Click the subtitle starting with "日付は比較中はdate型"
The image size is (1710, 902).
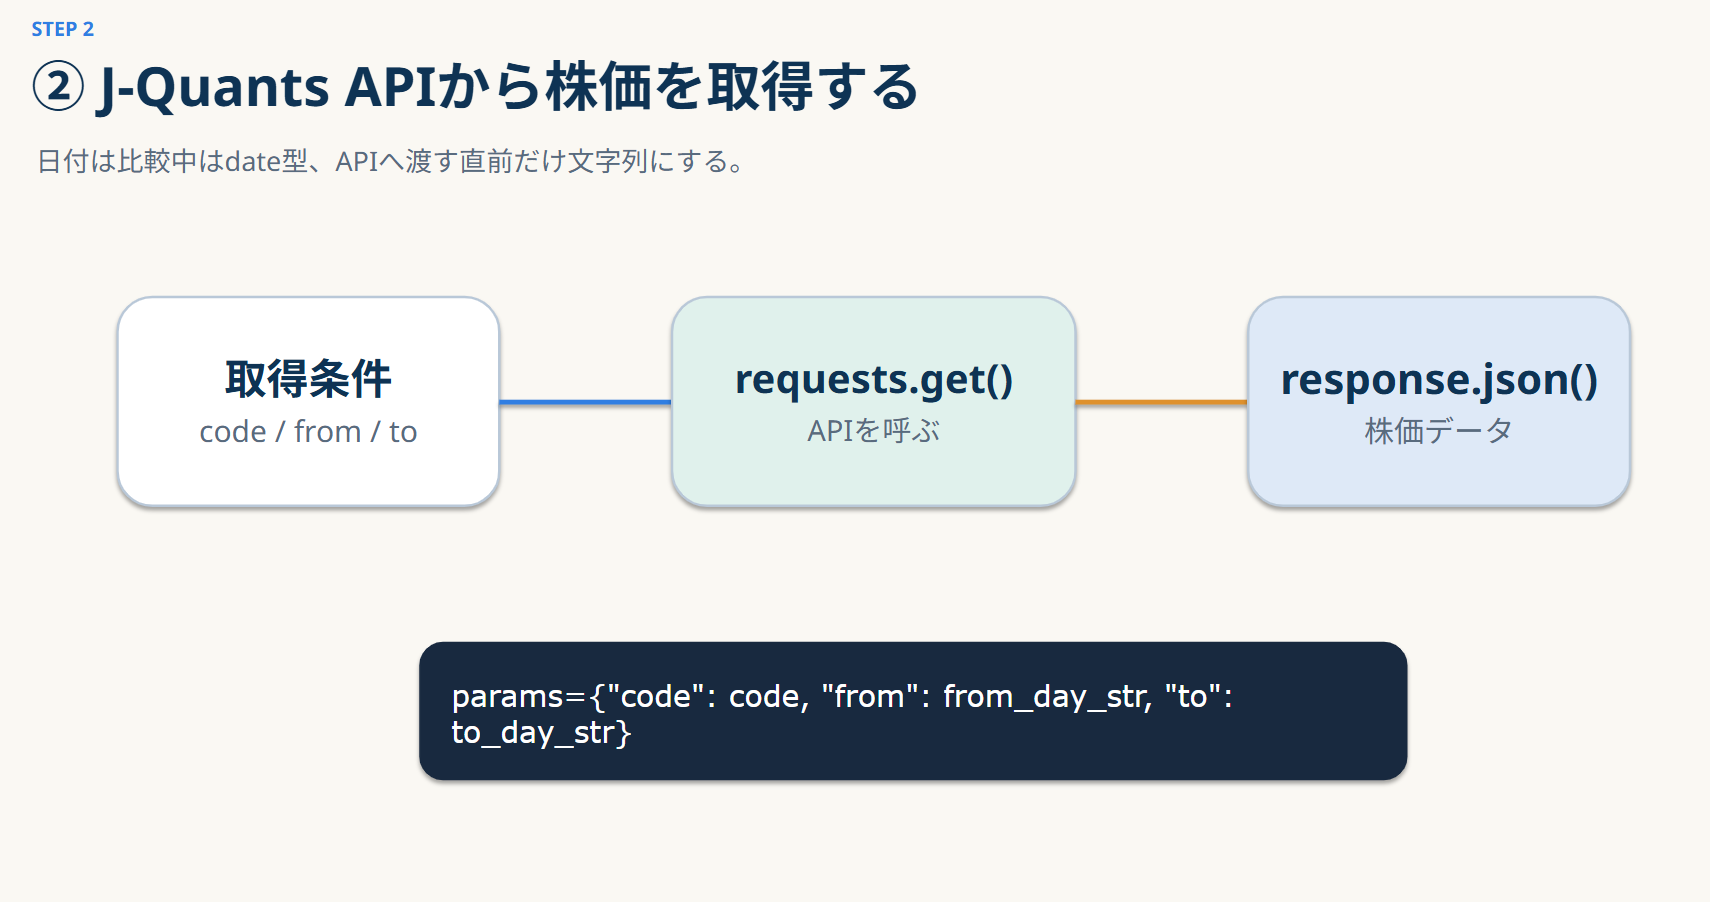pos(393,161)
